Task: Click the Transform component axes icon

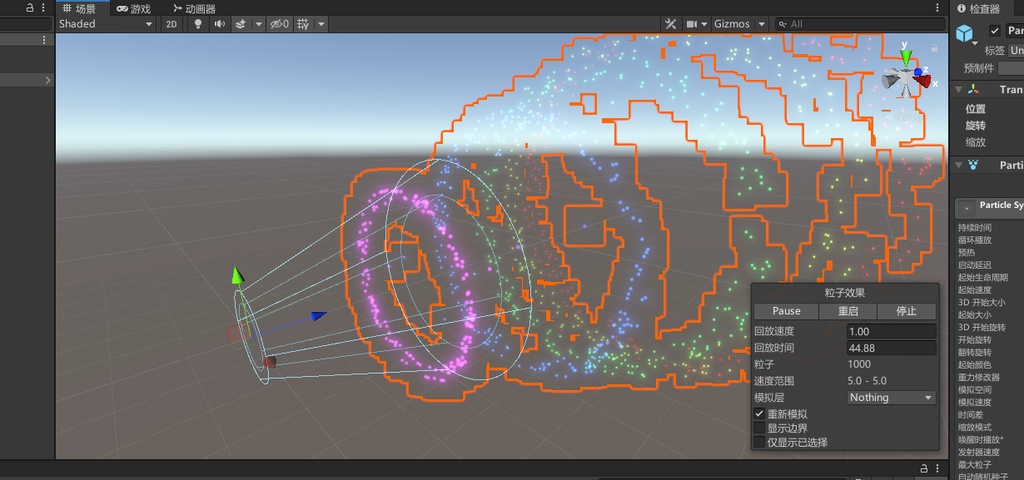Action: pos(973,89)
